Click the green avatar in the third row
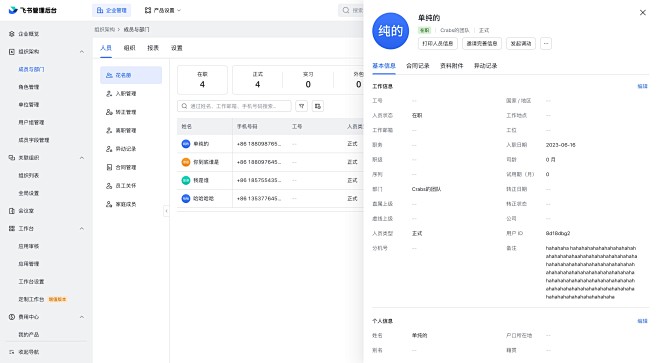The height and width of the screenshot is (363, 658). [x=186, y=180]
